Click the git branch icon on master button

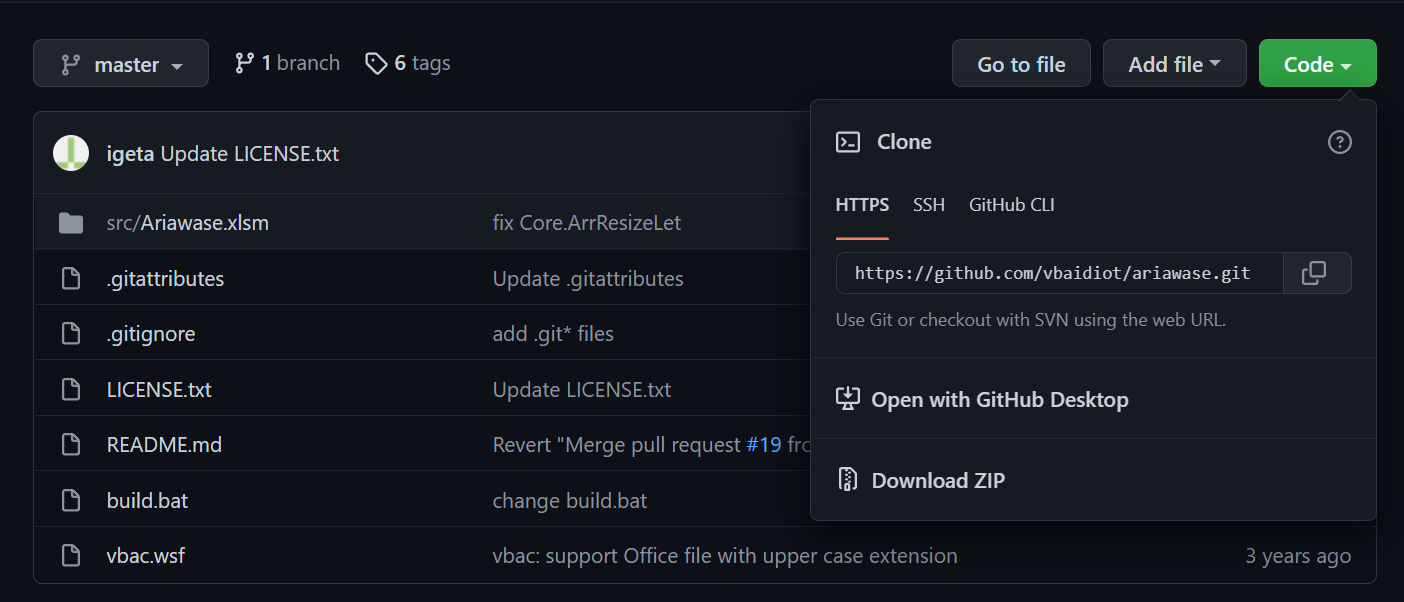(x=70, y=64)
